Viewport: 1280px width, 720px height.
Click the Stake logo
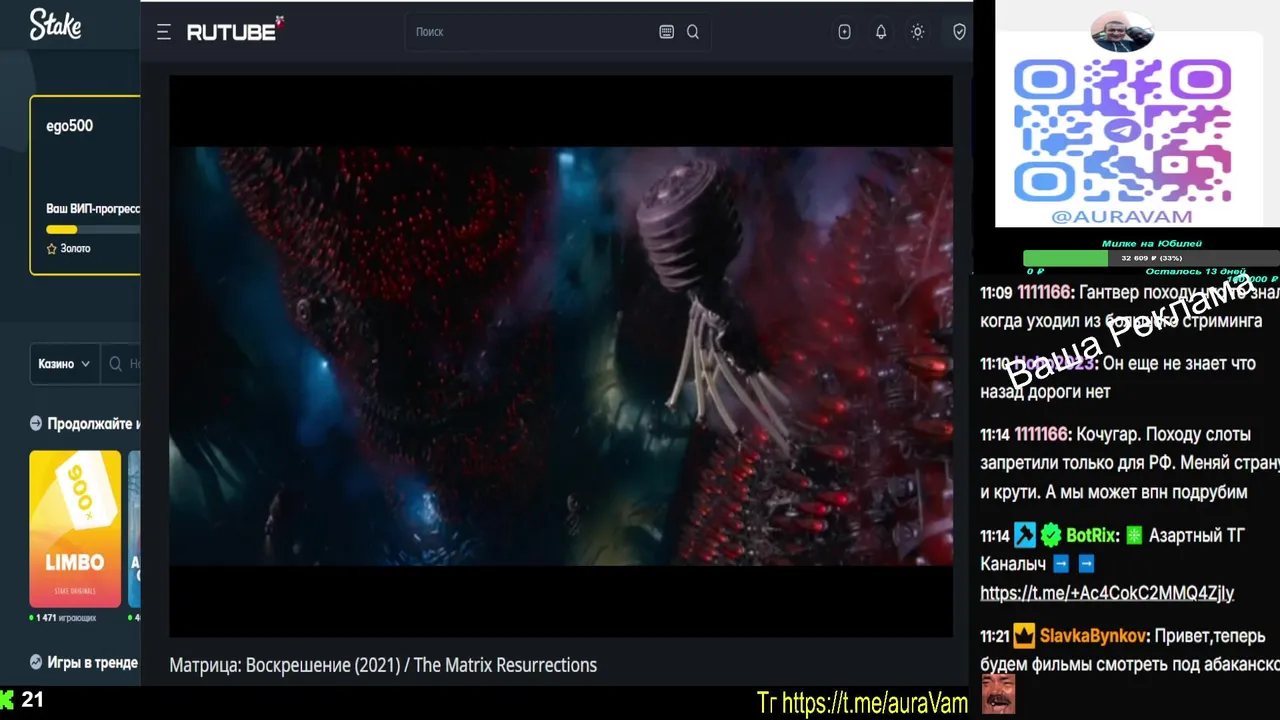(55, 24)
